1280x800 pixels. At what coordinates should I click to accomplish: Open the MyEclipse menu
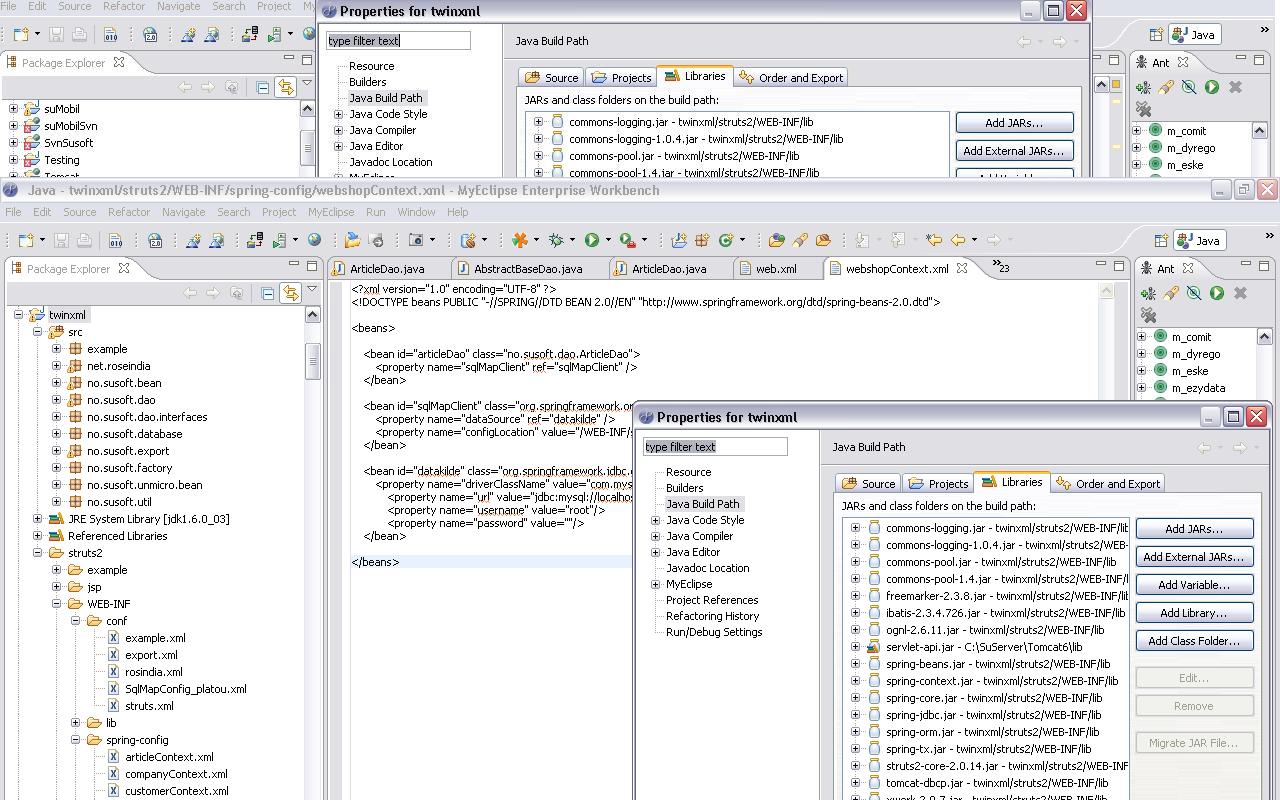tap(330, 212)
